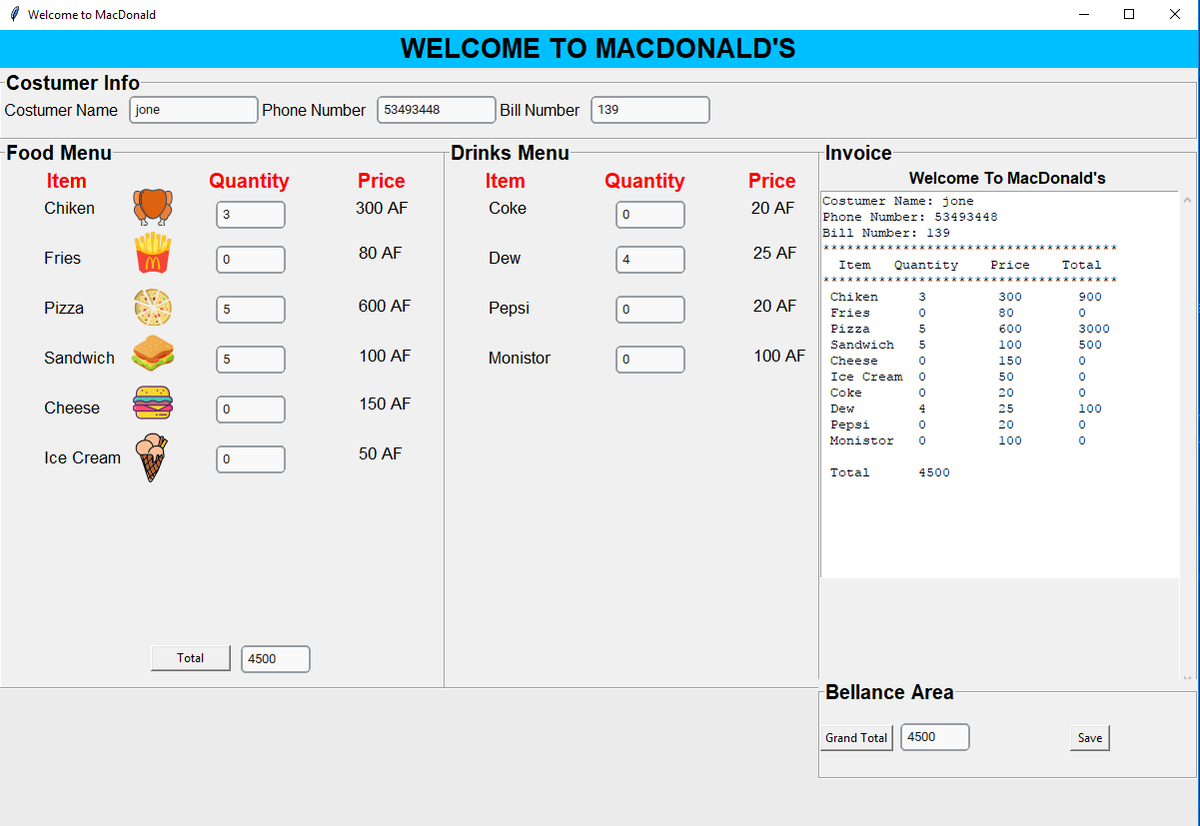Click the "Bill Number: 139" invoice line
The width and height of the screenshot is (1200, 826).
[x=886, y=233]
